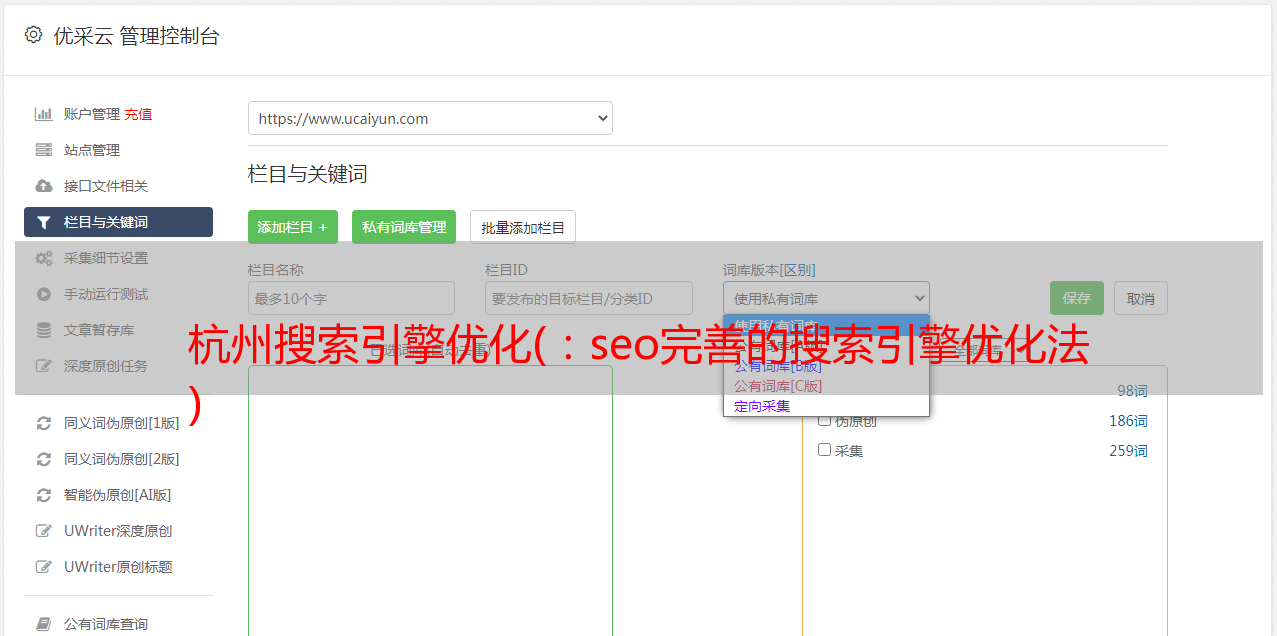Click the 栏目名称 input field
The image size is (1277, 636).
tap(351, 298)
